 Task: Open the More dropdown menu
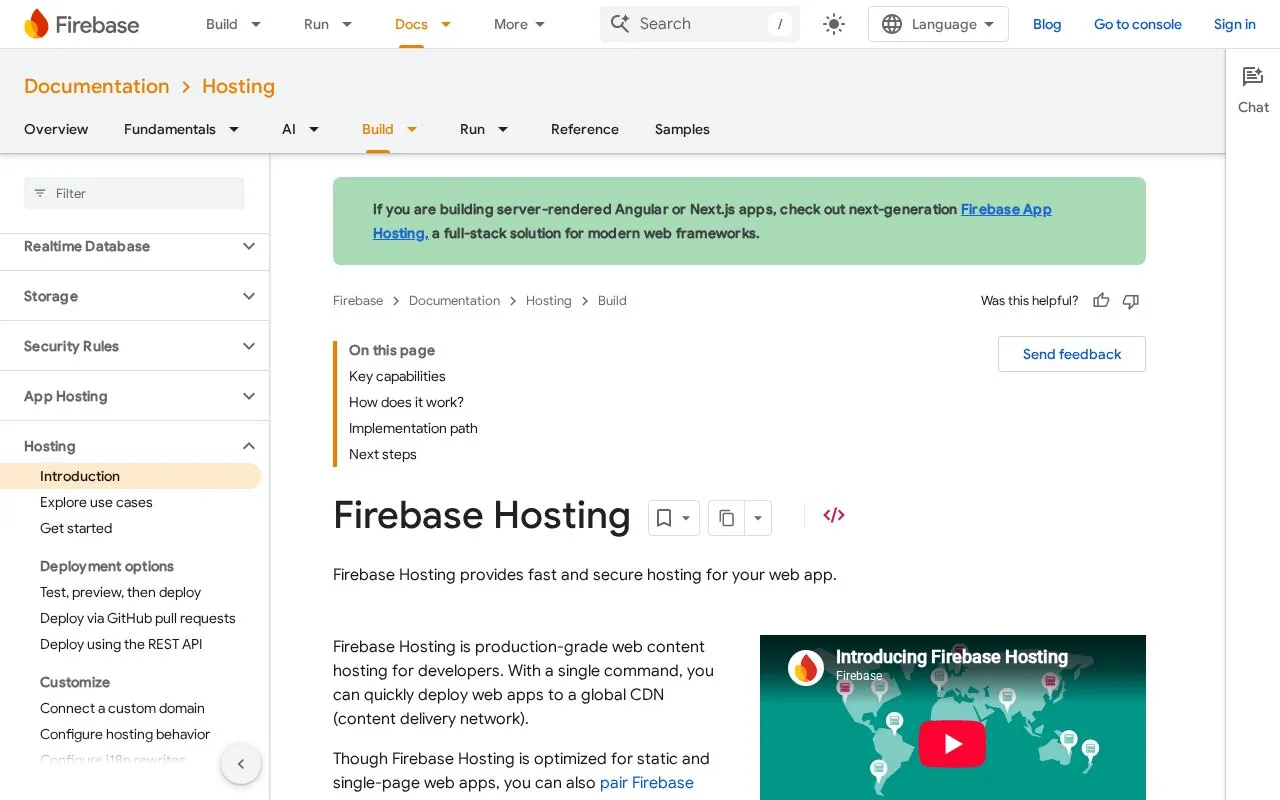pyautogui.click(x=520, y=24)
